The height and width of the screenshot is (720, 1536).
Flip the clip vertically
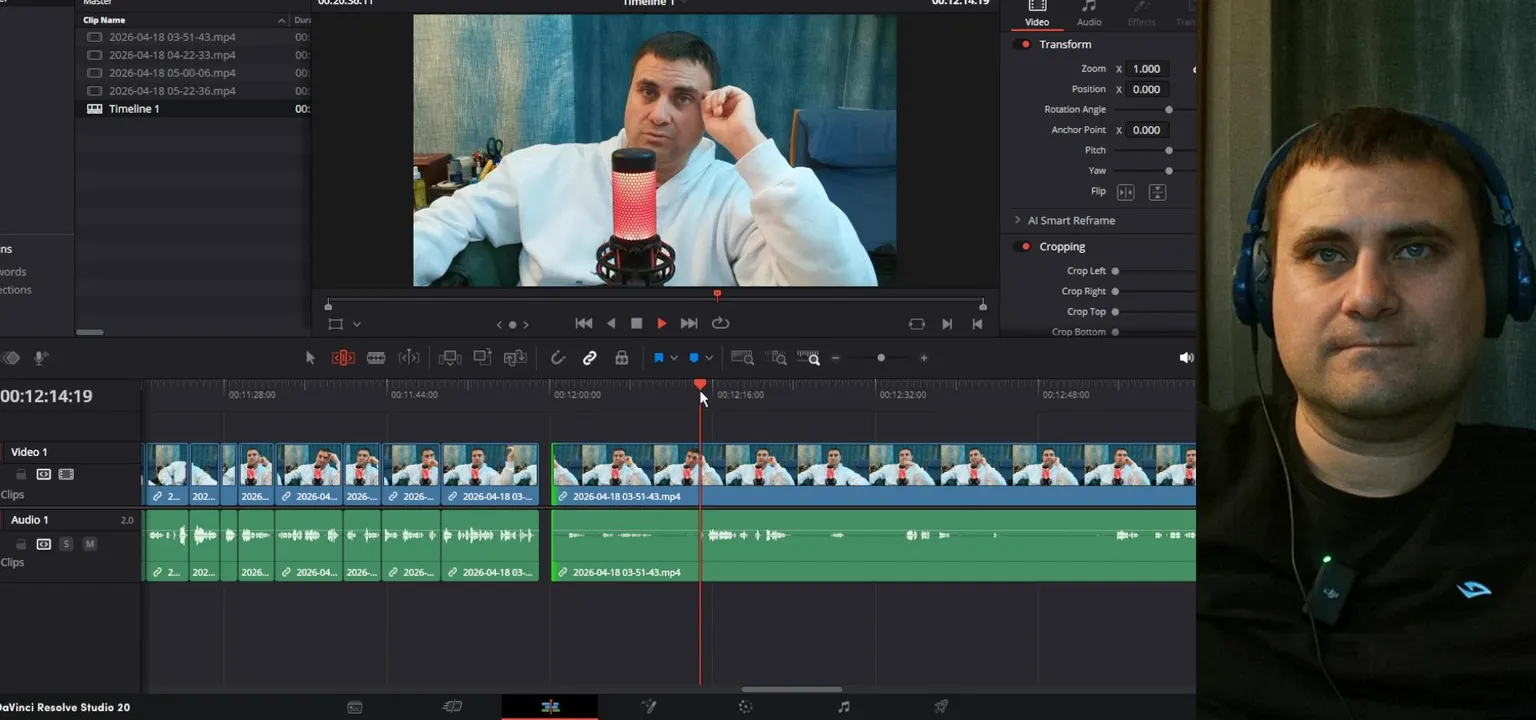click(x=1157, y=192)
